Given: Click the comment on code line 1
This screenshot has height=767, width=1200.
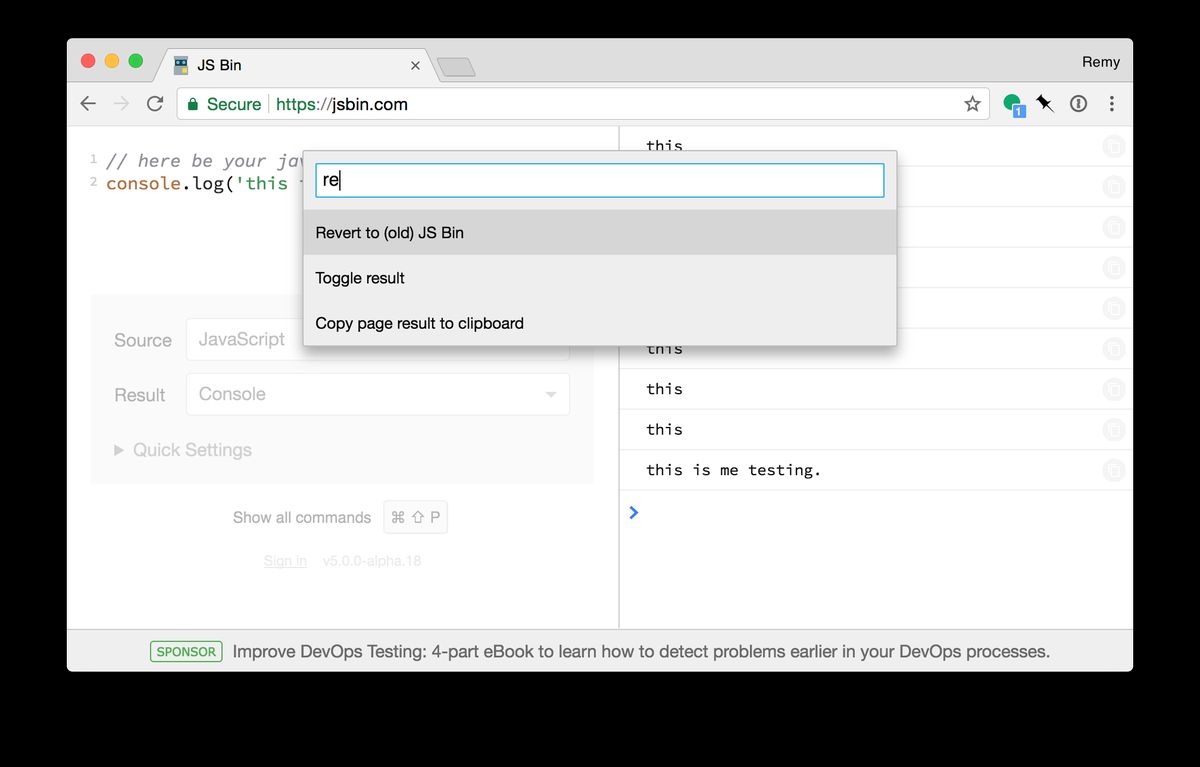Looking at the screenshot, I should click(204, 161).
